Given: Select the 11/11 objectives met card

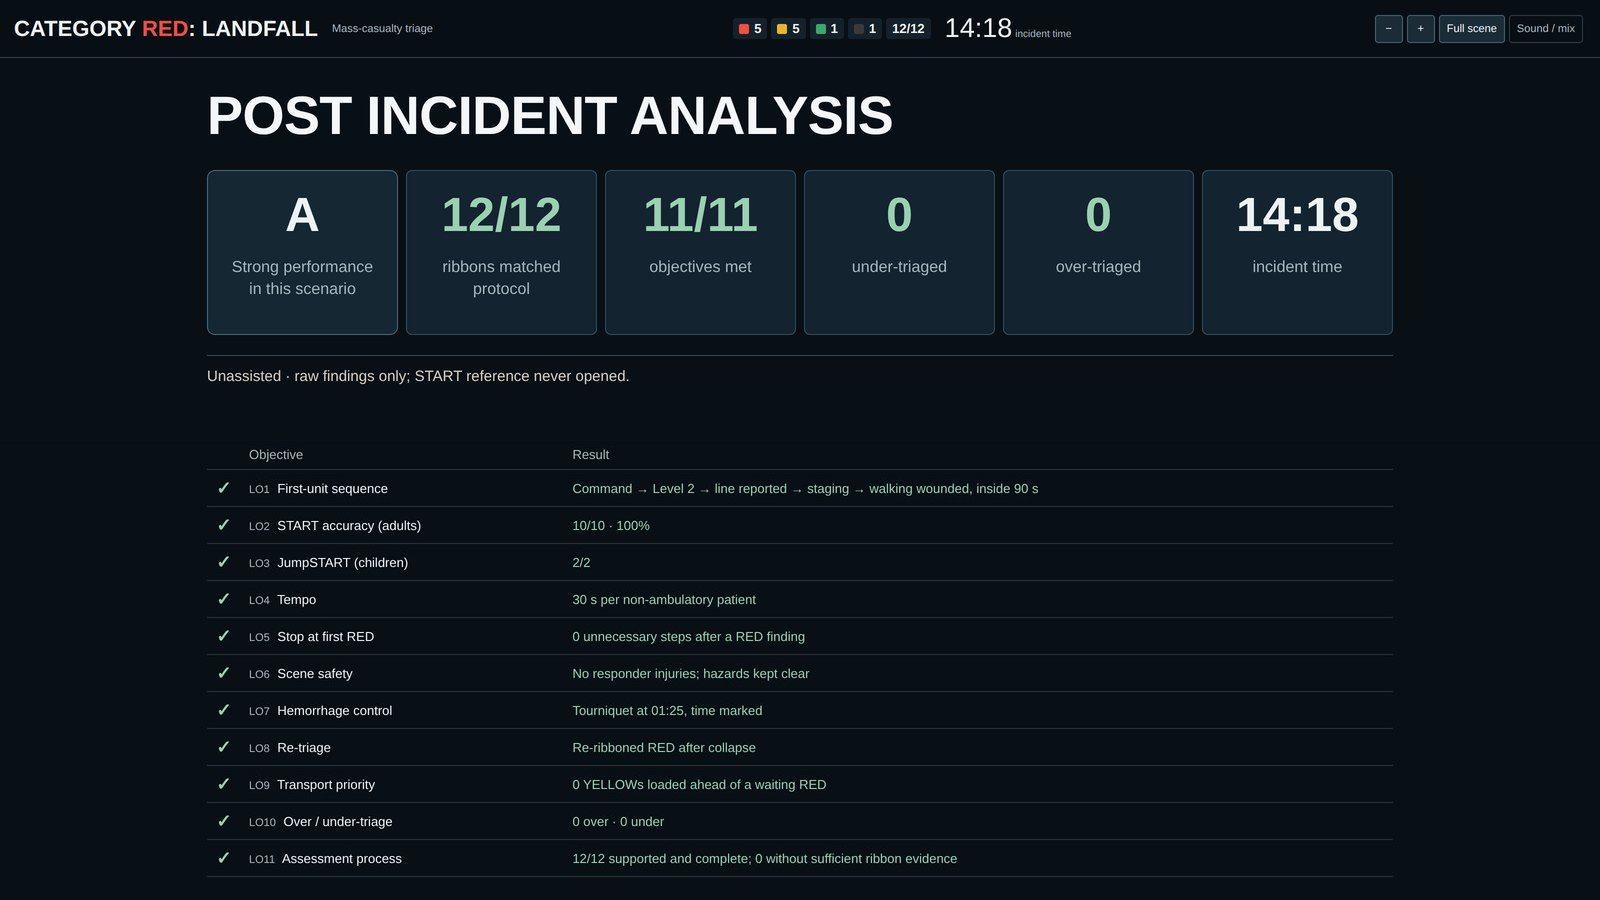Looking at the screenshot, I should coord(700,252).
